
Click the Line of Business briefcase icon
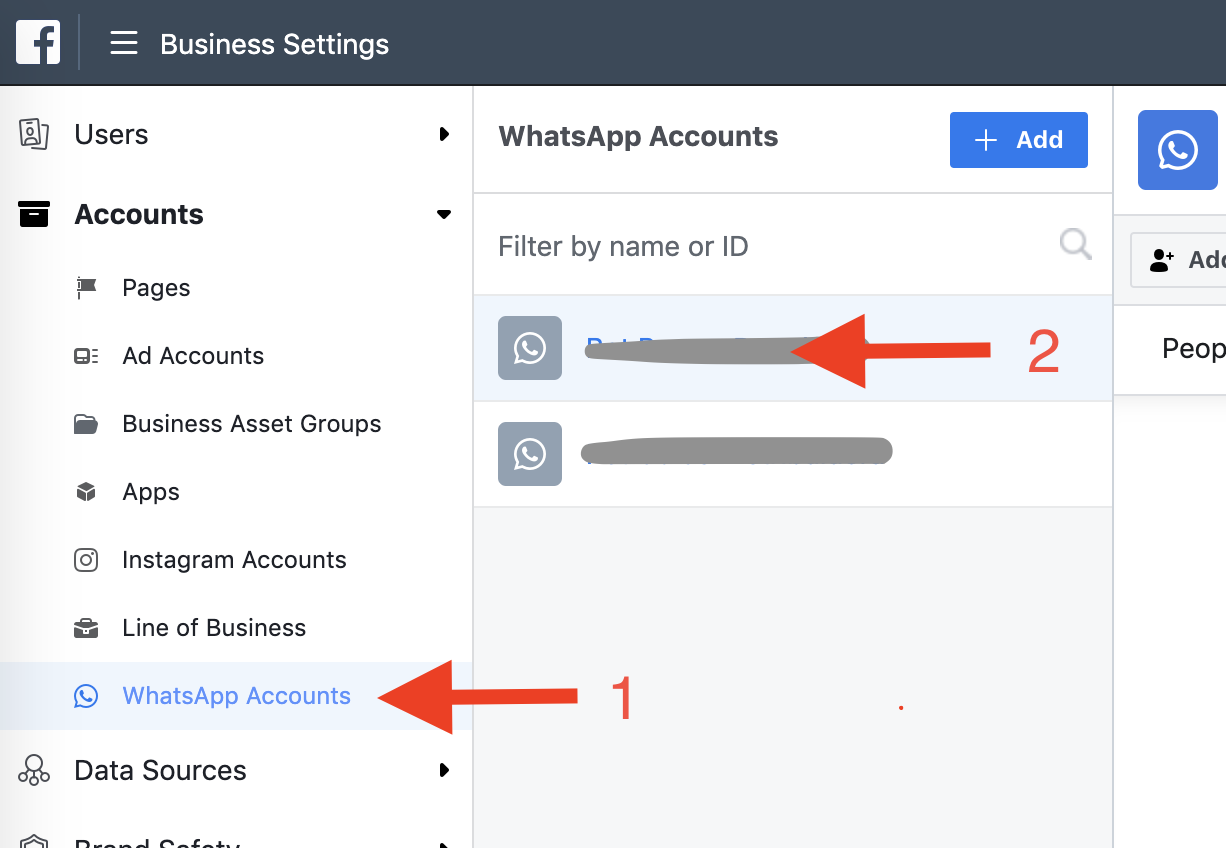86,628
